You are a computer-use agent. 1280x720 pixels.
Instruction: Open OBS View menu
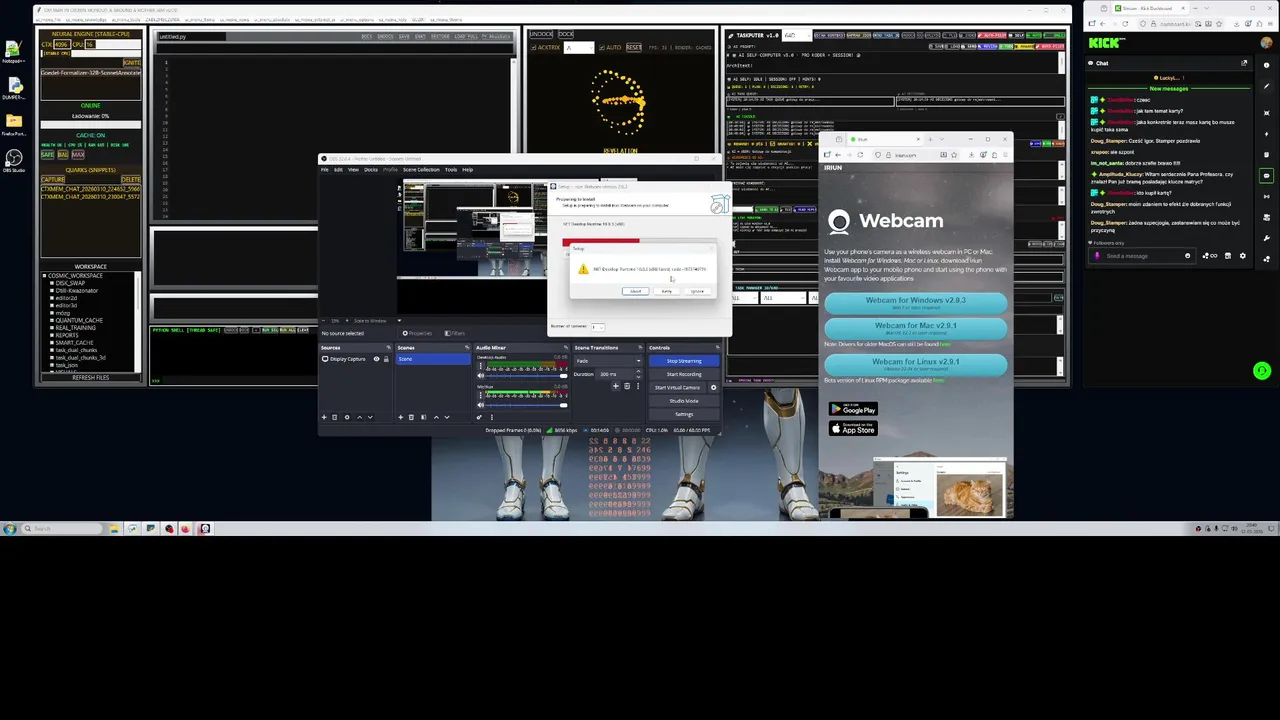point(353,170)
